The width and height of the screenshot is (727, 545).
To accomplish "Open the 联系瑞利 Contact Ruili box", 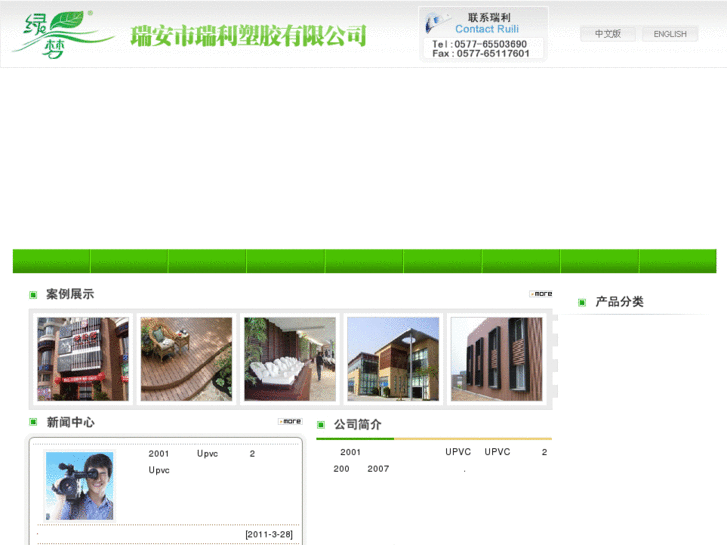I will 483,33.
